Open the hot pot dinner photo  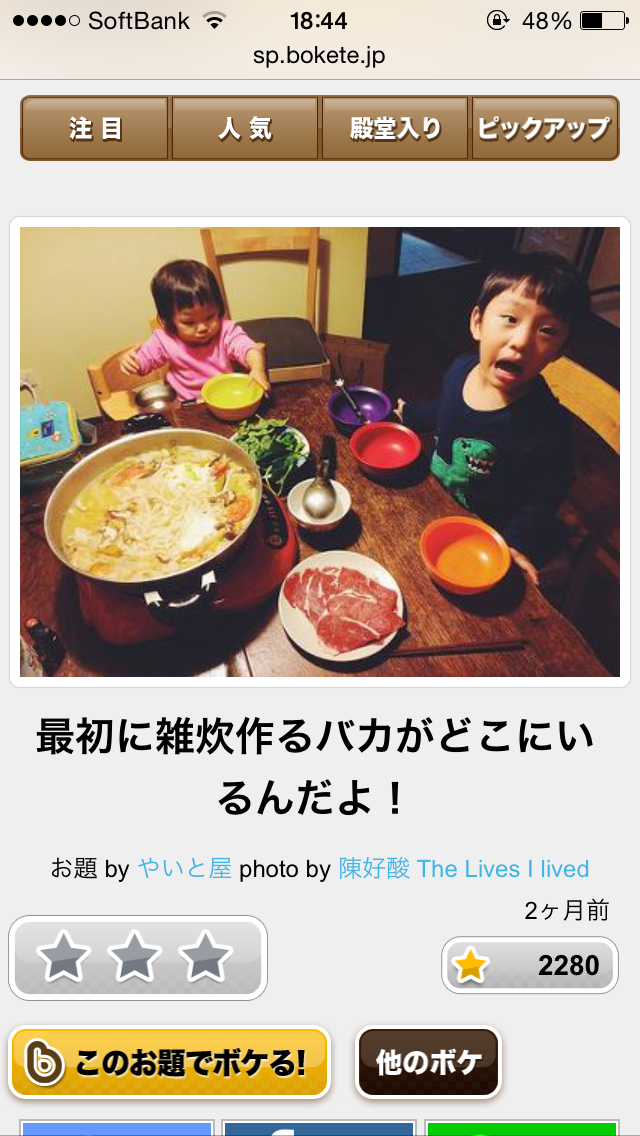click(x=320, y=451)
